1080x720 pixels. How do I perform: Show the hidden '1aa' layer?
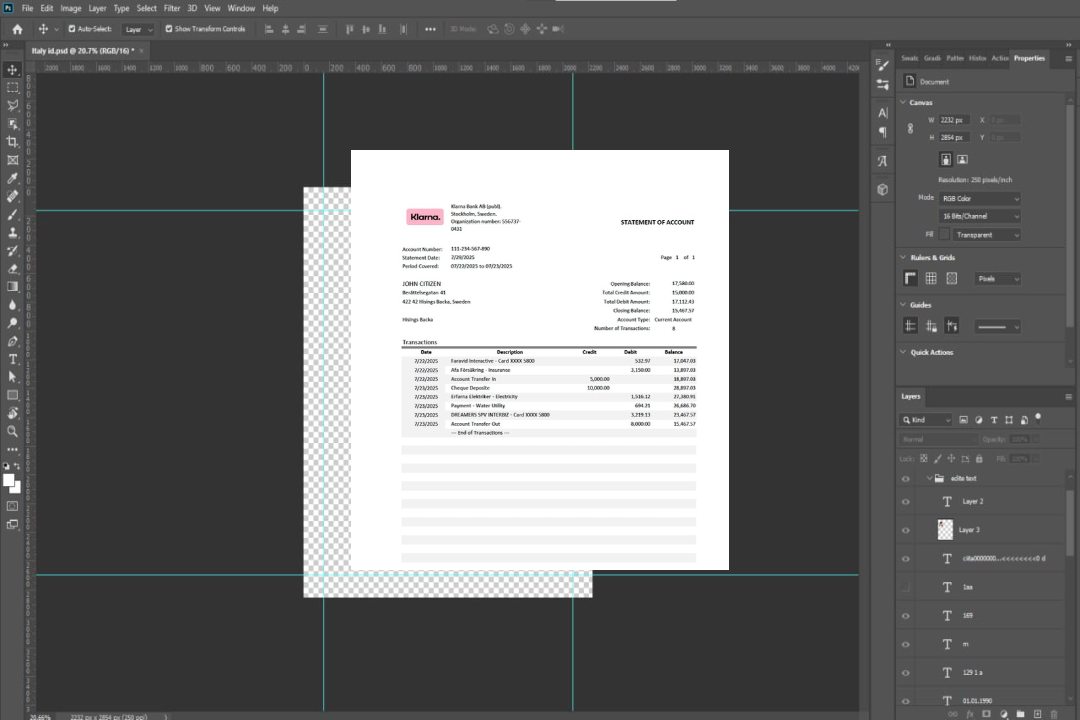[906, 587]
